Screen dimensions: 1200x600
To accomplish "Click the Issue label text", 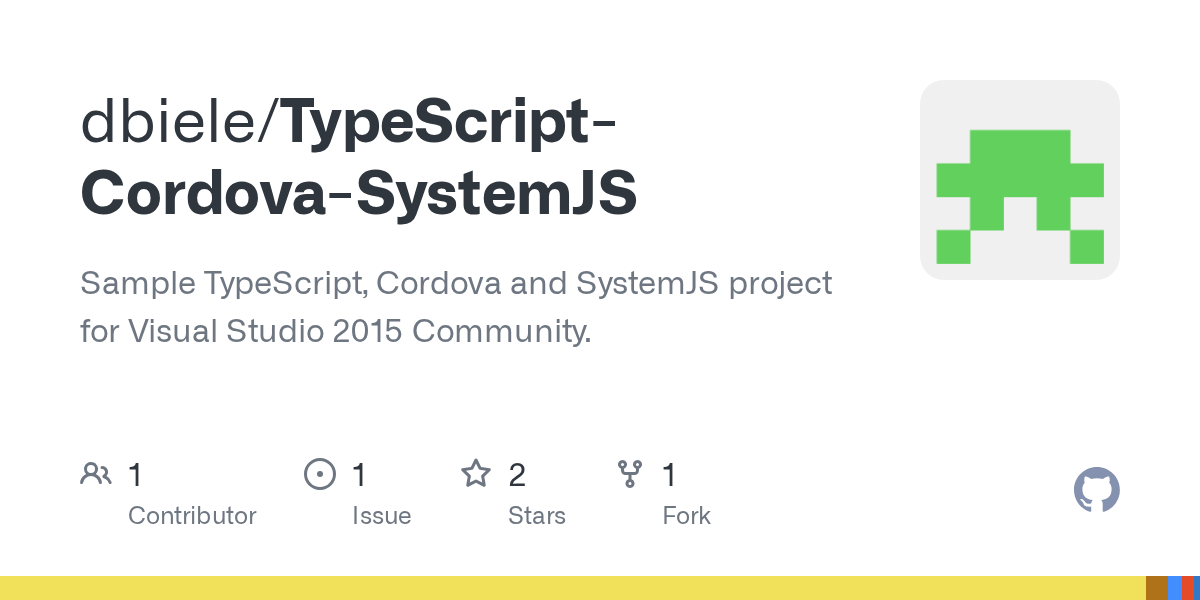I will pyautogui.click(x=381, y=516).
